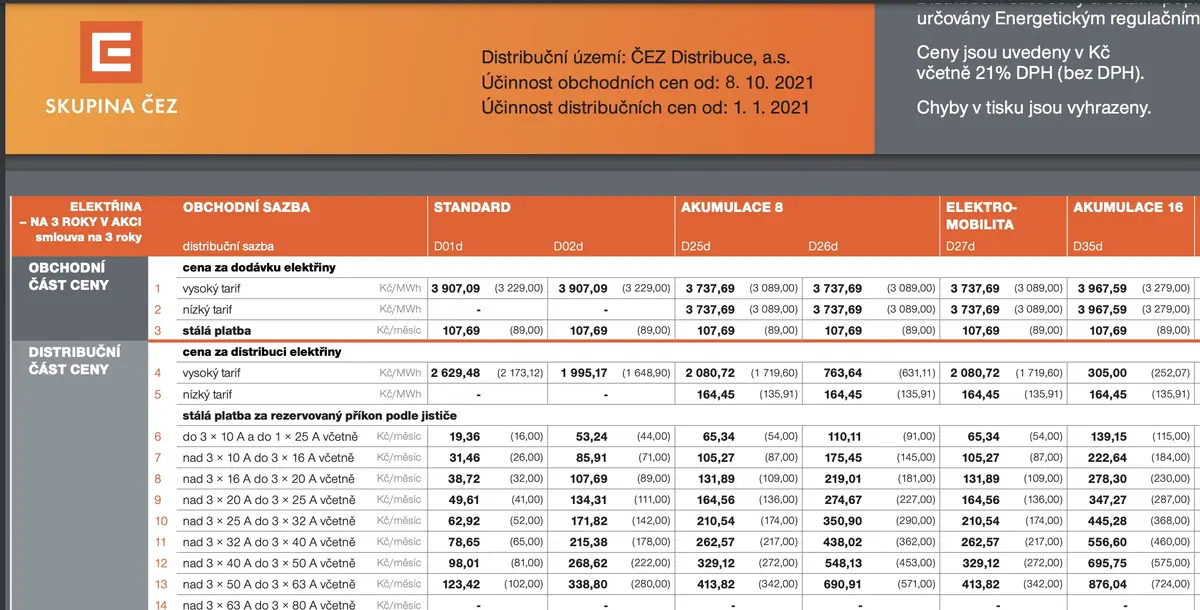This screenshot has height=610, width=1200.
Task: Click the 'ELEKTRO-MOBILITA' tariff header
Action: (x=980, y=215)
